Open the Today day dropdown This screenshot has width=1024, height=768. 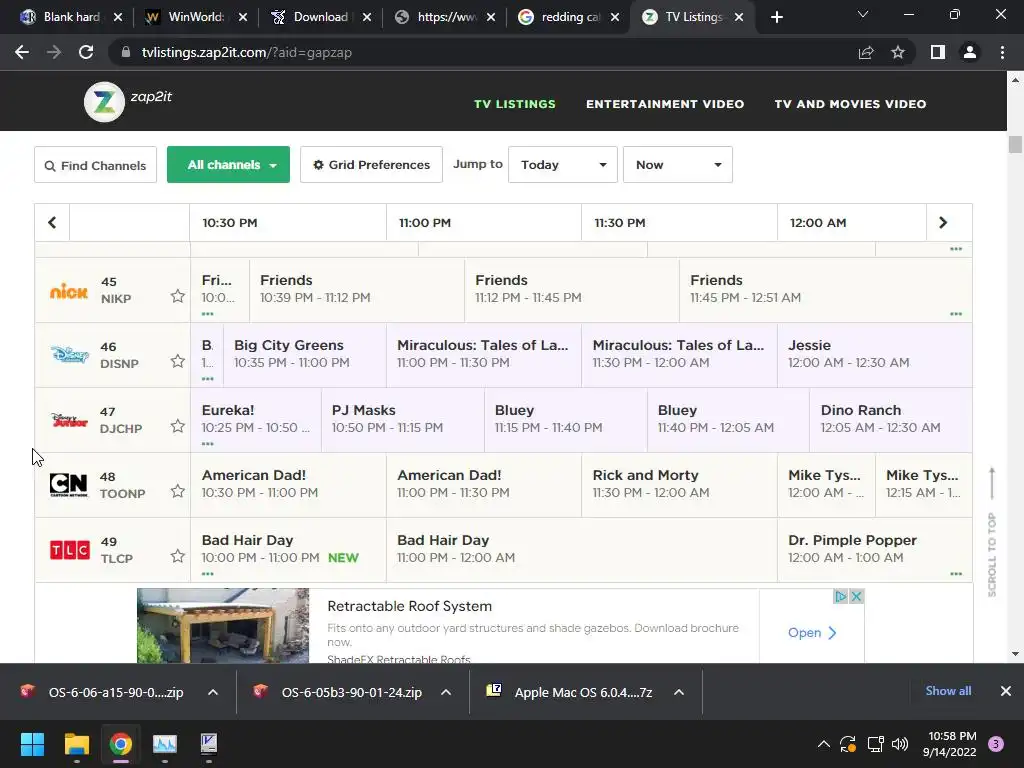563,165
